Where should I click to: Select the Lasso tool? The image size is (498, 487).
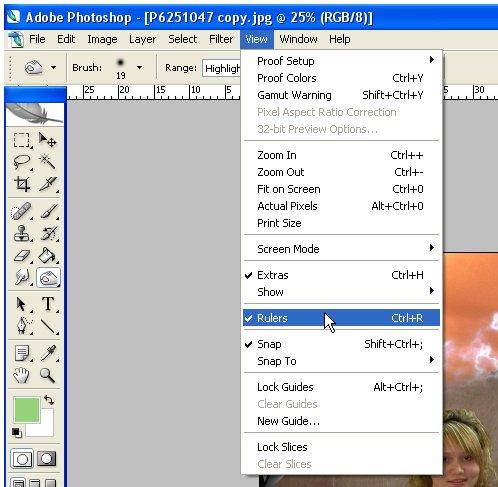pyautogui.click(x=21, y=162)
